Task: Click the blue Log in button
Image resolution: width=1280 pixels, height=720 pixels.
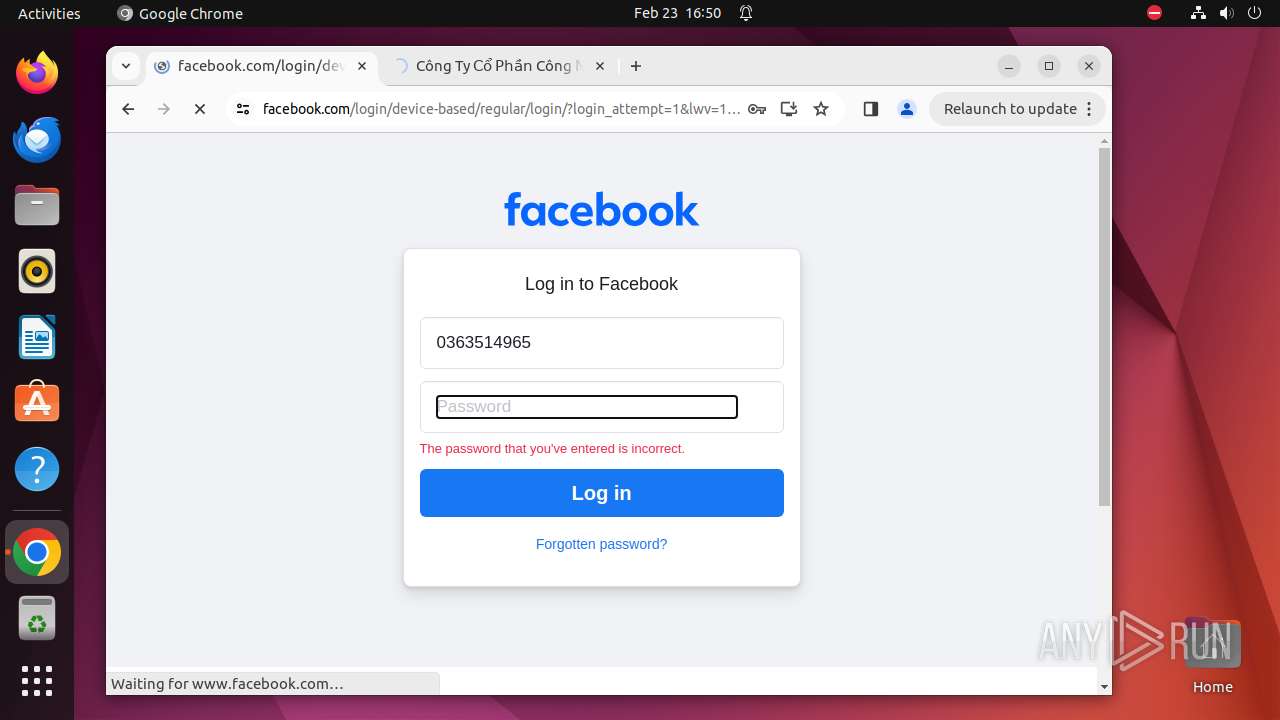Action: 602,493
